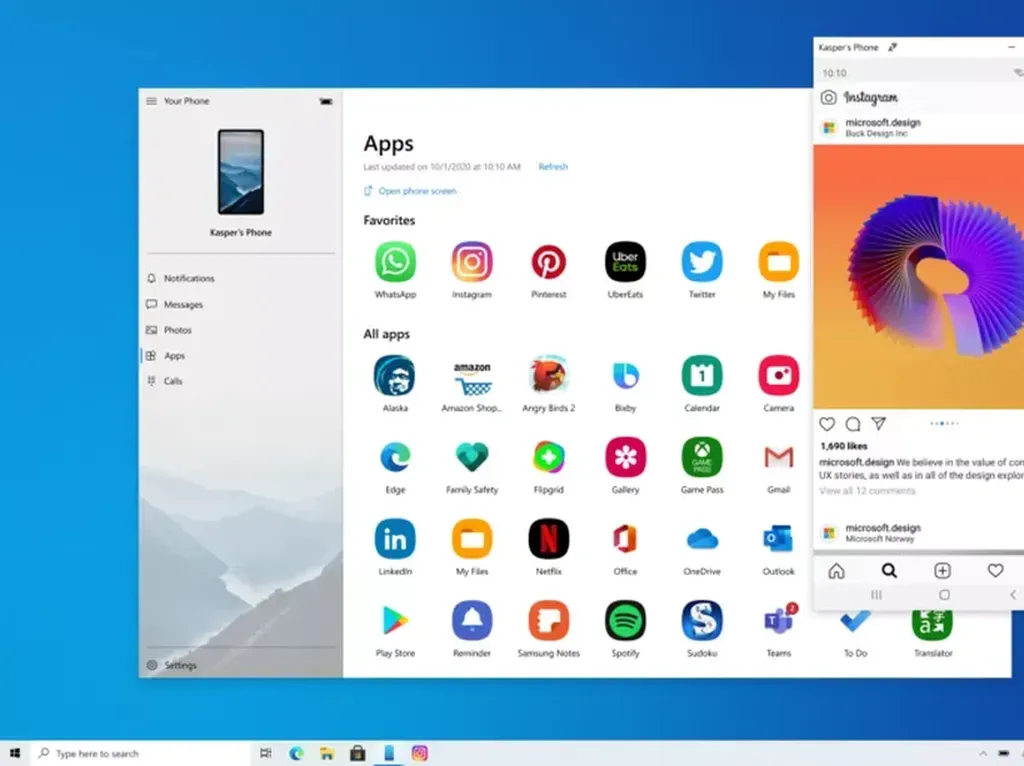Click the taskbar search box
This screenshot has height=766, width=1024.
[139, 753]
